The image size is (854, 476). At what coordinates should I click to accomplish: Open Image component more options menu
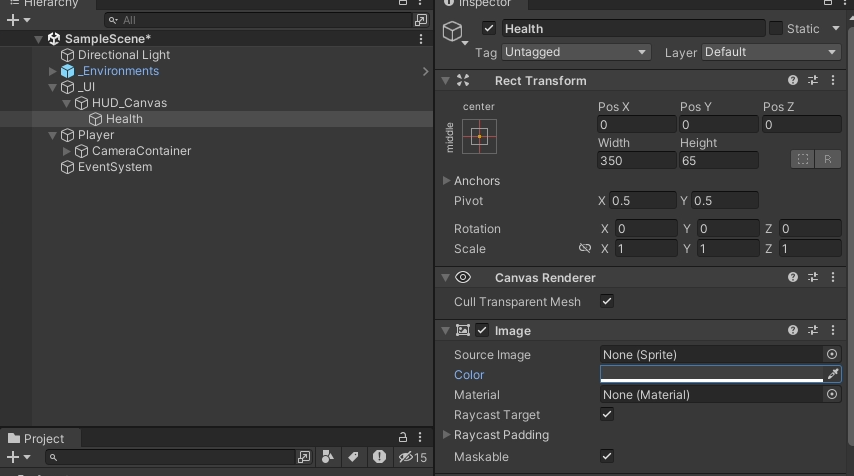tap(833, 330)
